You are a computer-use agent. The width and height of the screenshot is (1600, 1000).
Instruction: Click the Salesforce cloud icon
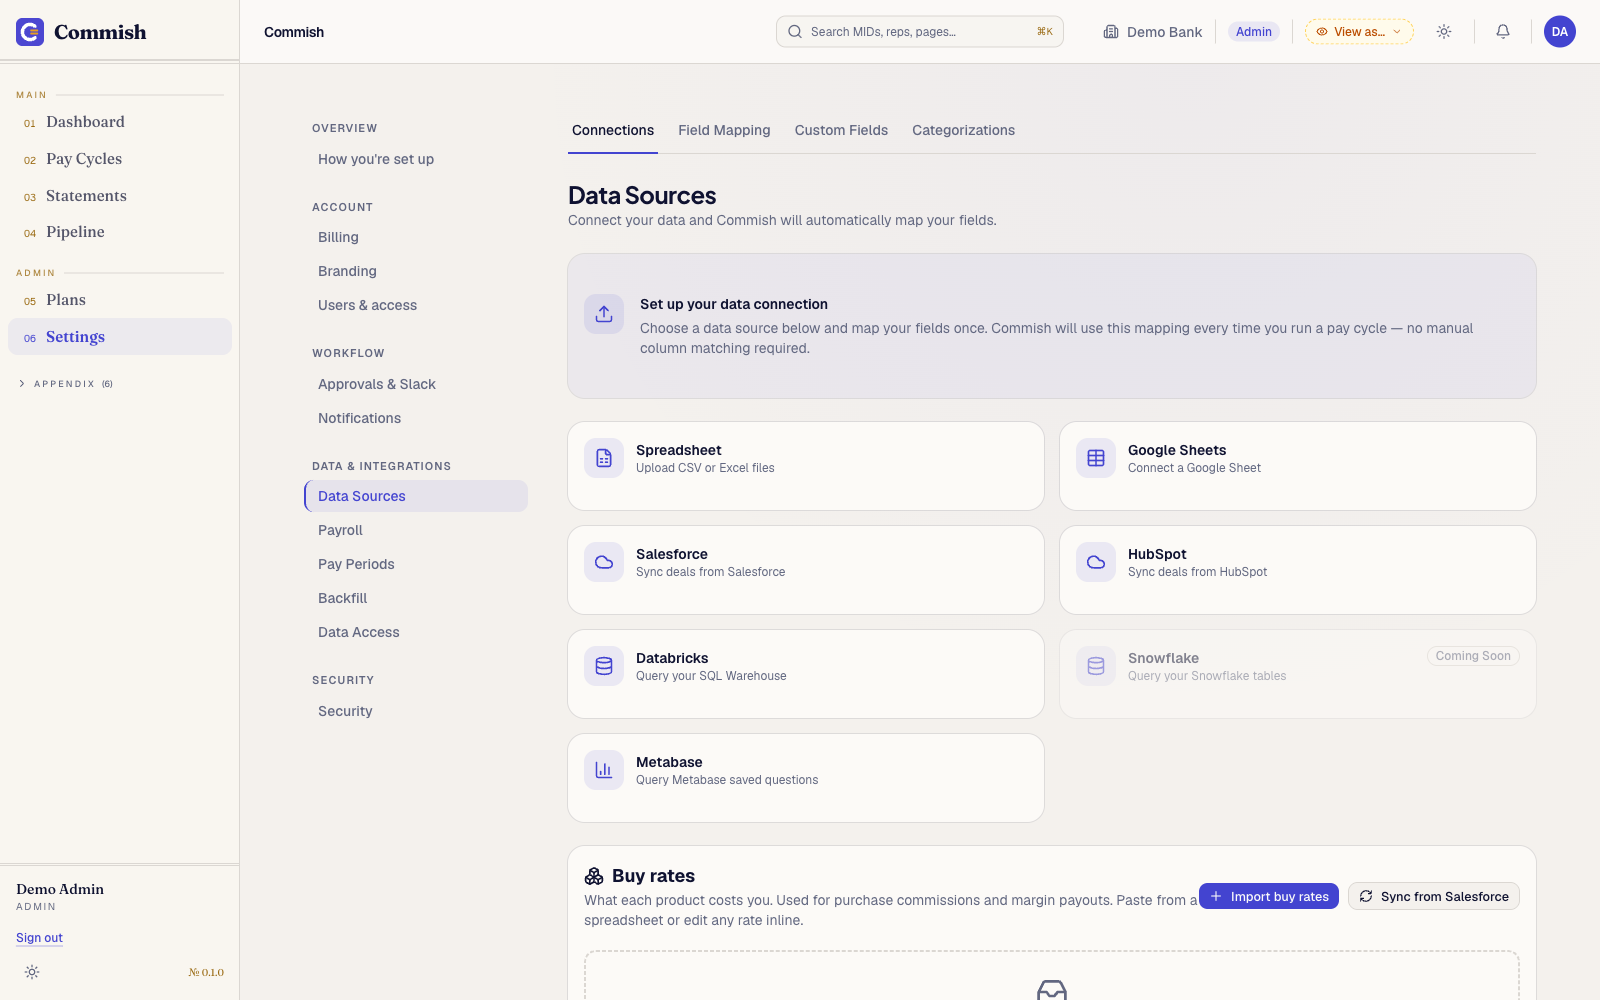tap(604, 562)
